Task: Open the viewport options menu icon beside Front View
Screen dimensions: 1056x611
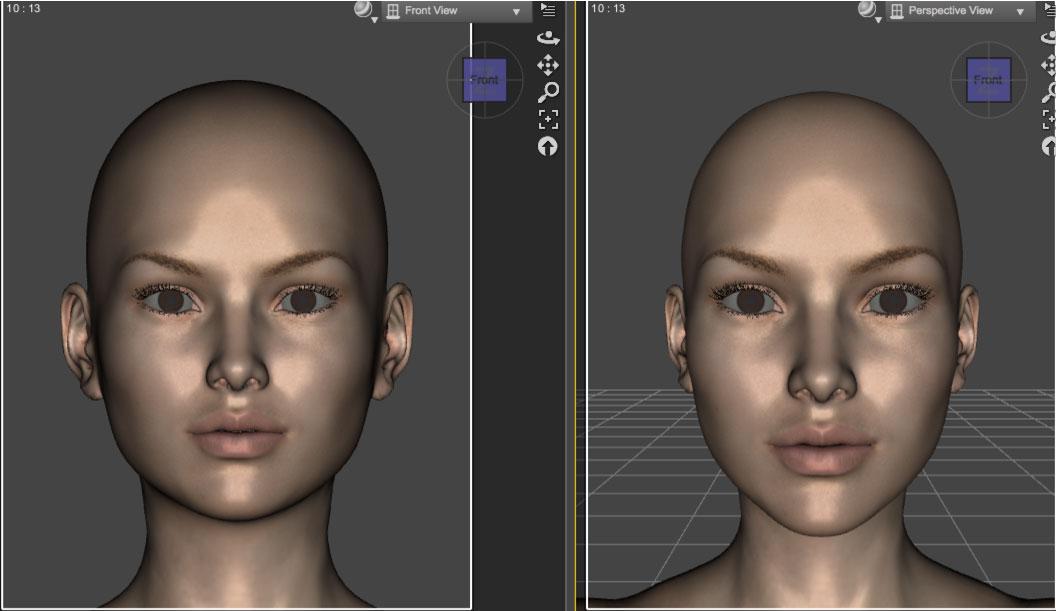Action: (548, 10)
